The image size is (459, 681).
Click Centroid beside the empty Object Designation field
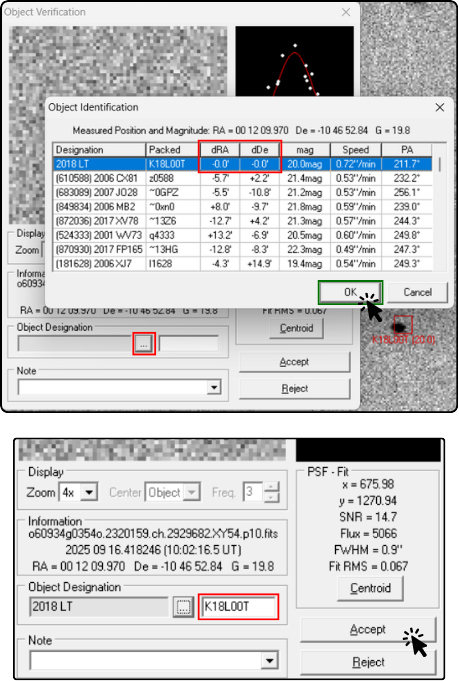[x=296, y=328]
